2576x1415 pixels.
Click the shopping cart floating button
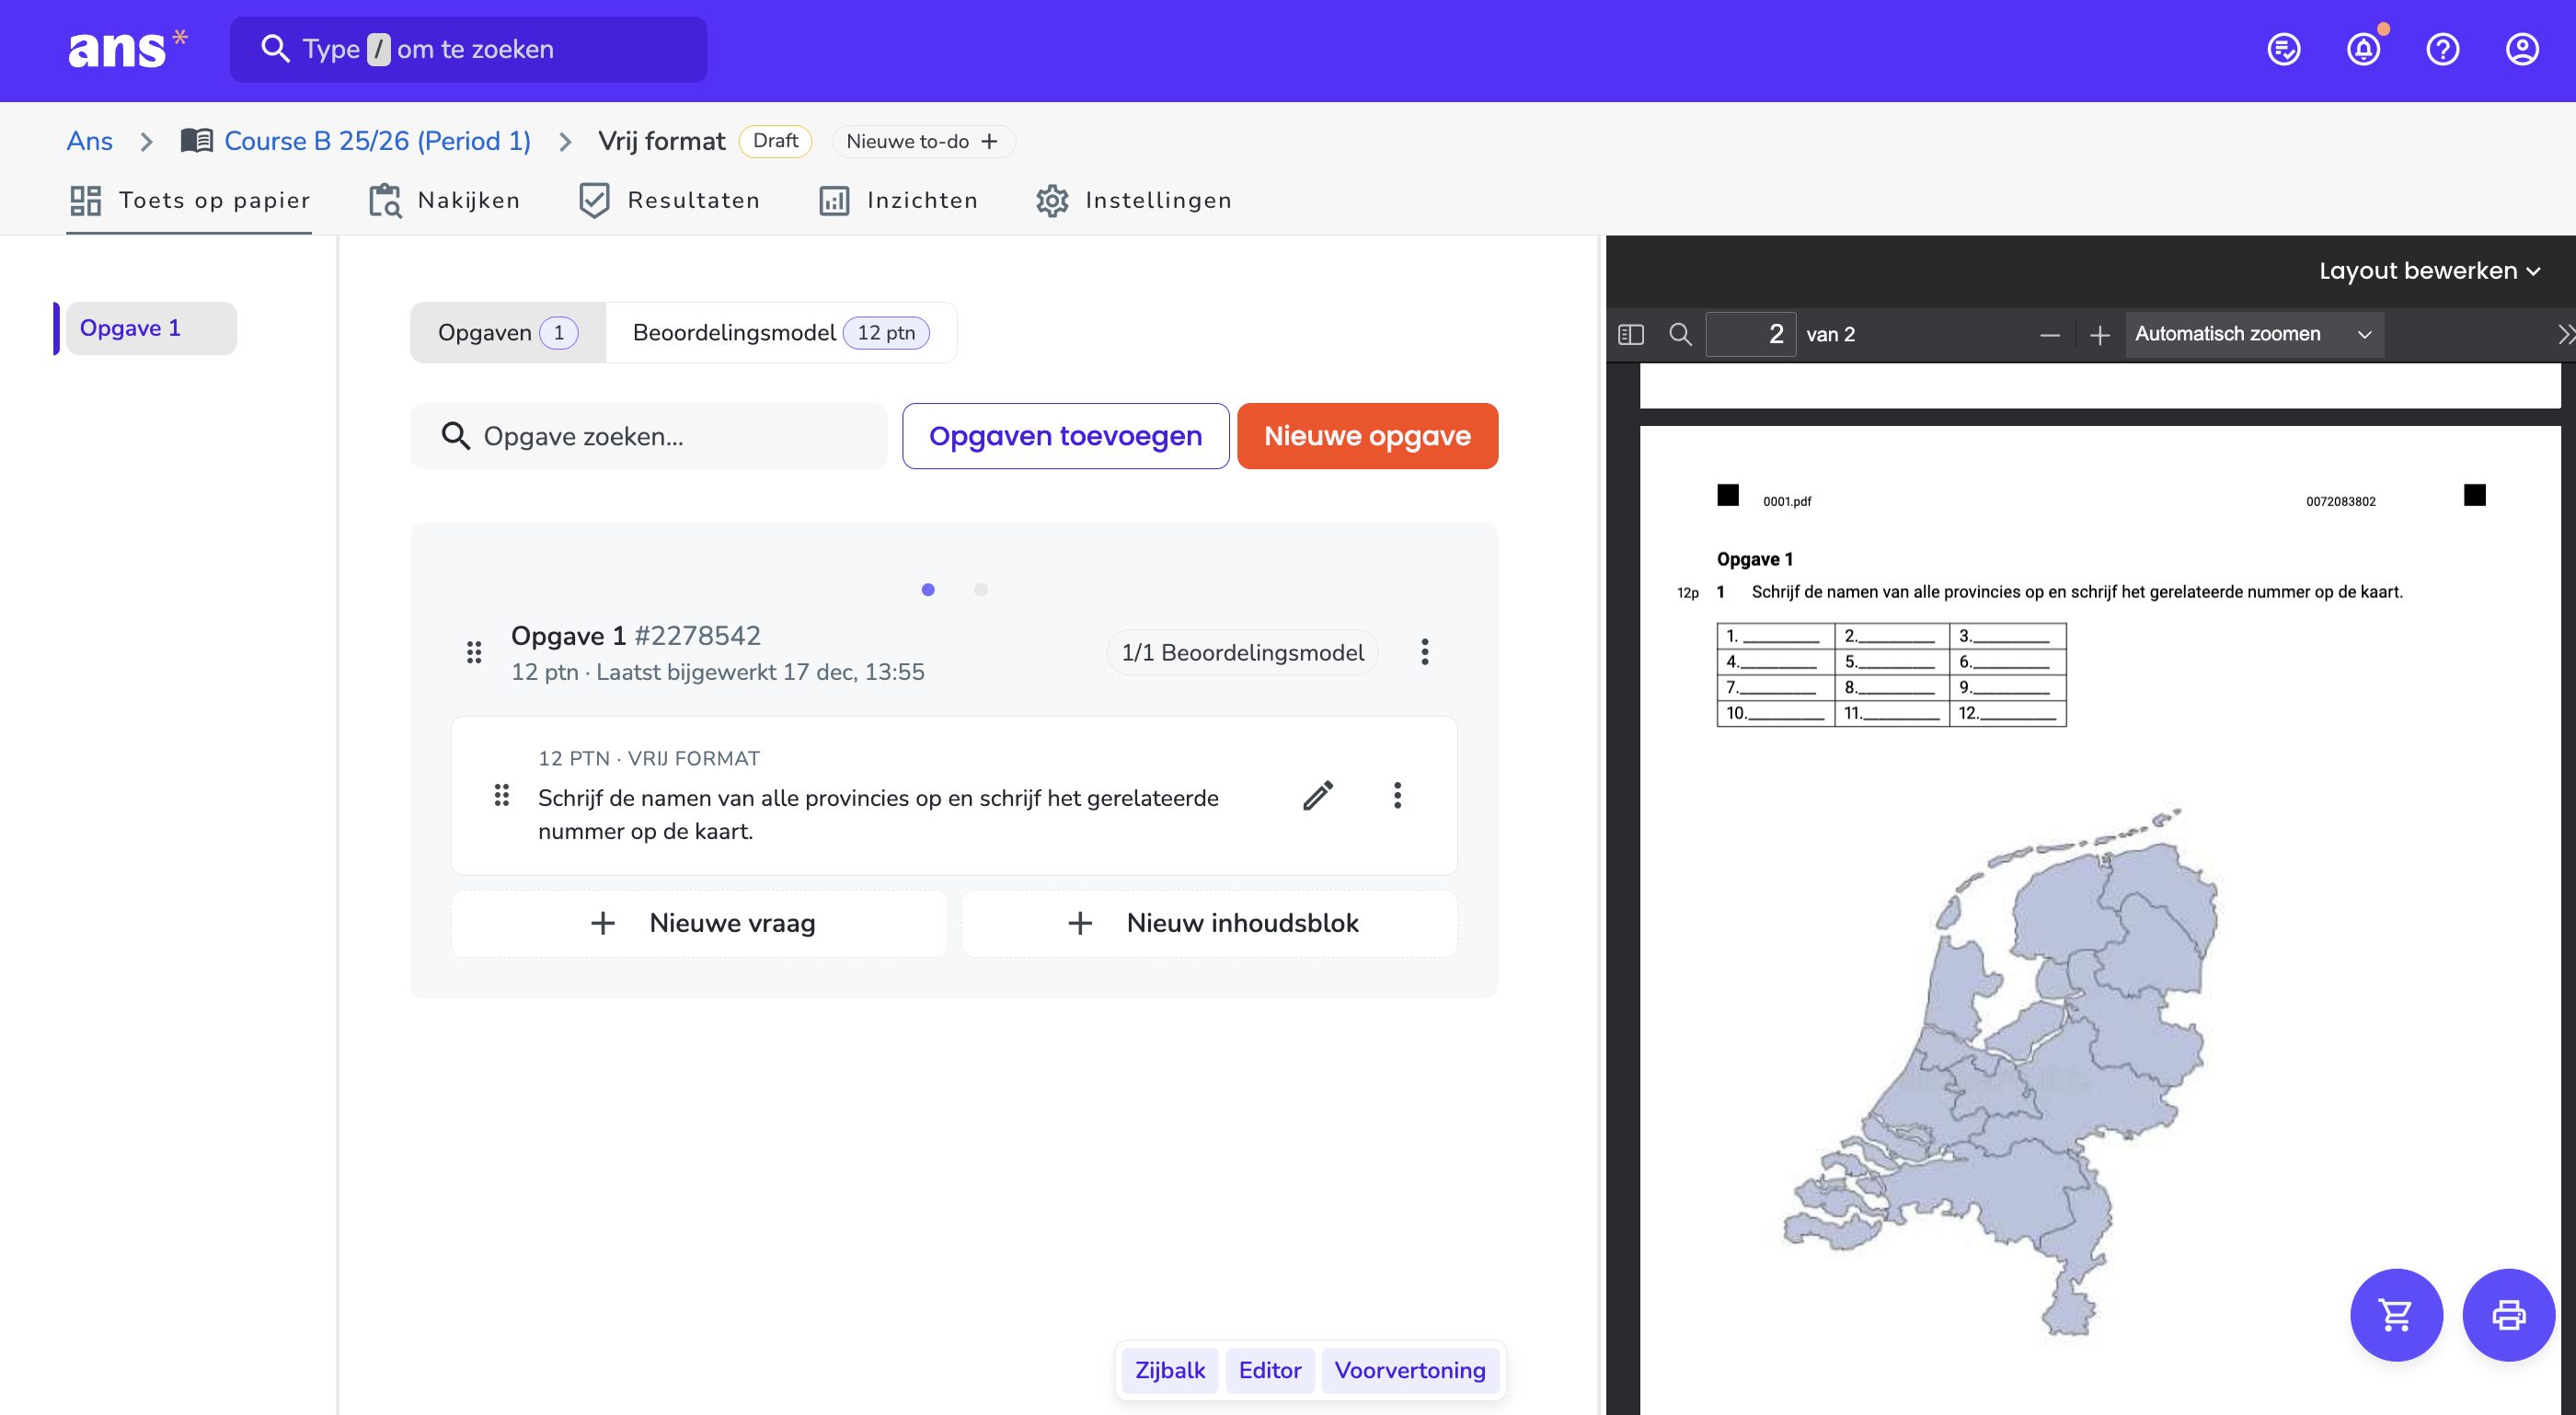coord(2396,1314)
